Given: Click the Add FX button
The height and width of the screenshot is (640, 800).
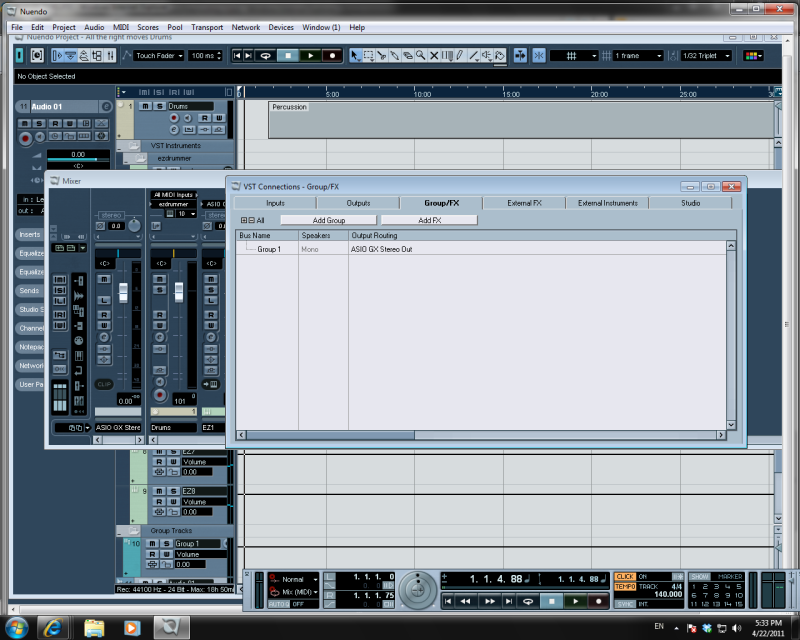Looking at the screenshot, I should (429, 220).
